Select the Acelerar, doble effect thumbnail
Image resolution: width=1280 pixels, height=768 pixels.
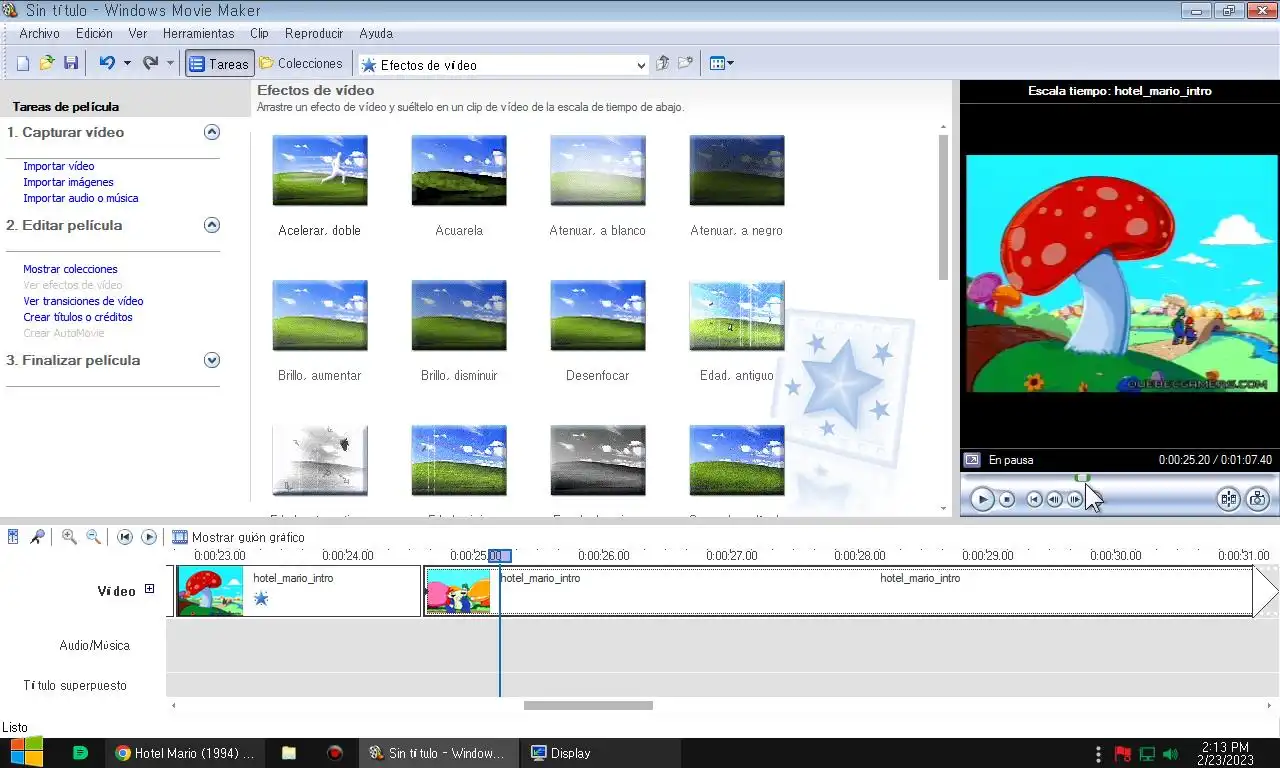click(x=320, y=171)
